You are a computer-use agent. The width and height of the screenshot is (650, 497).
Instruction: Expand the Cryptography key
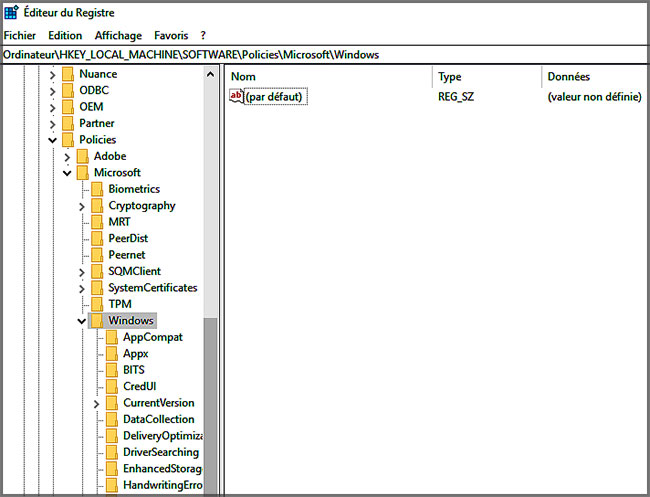tap(82, 206)
